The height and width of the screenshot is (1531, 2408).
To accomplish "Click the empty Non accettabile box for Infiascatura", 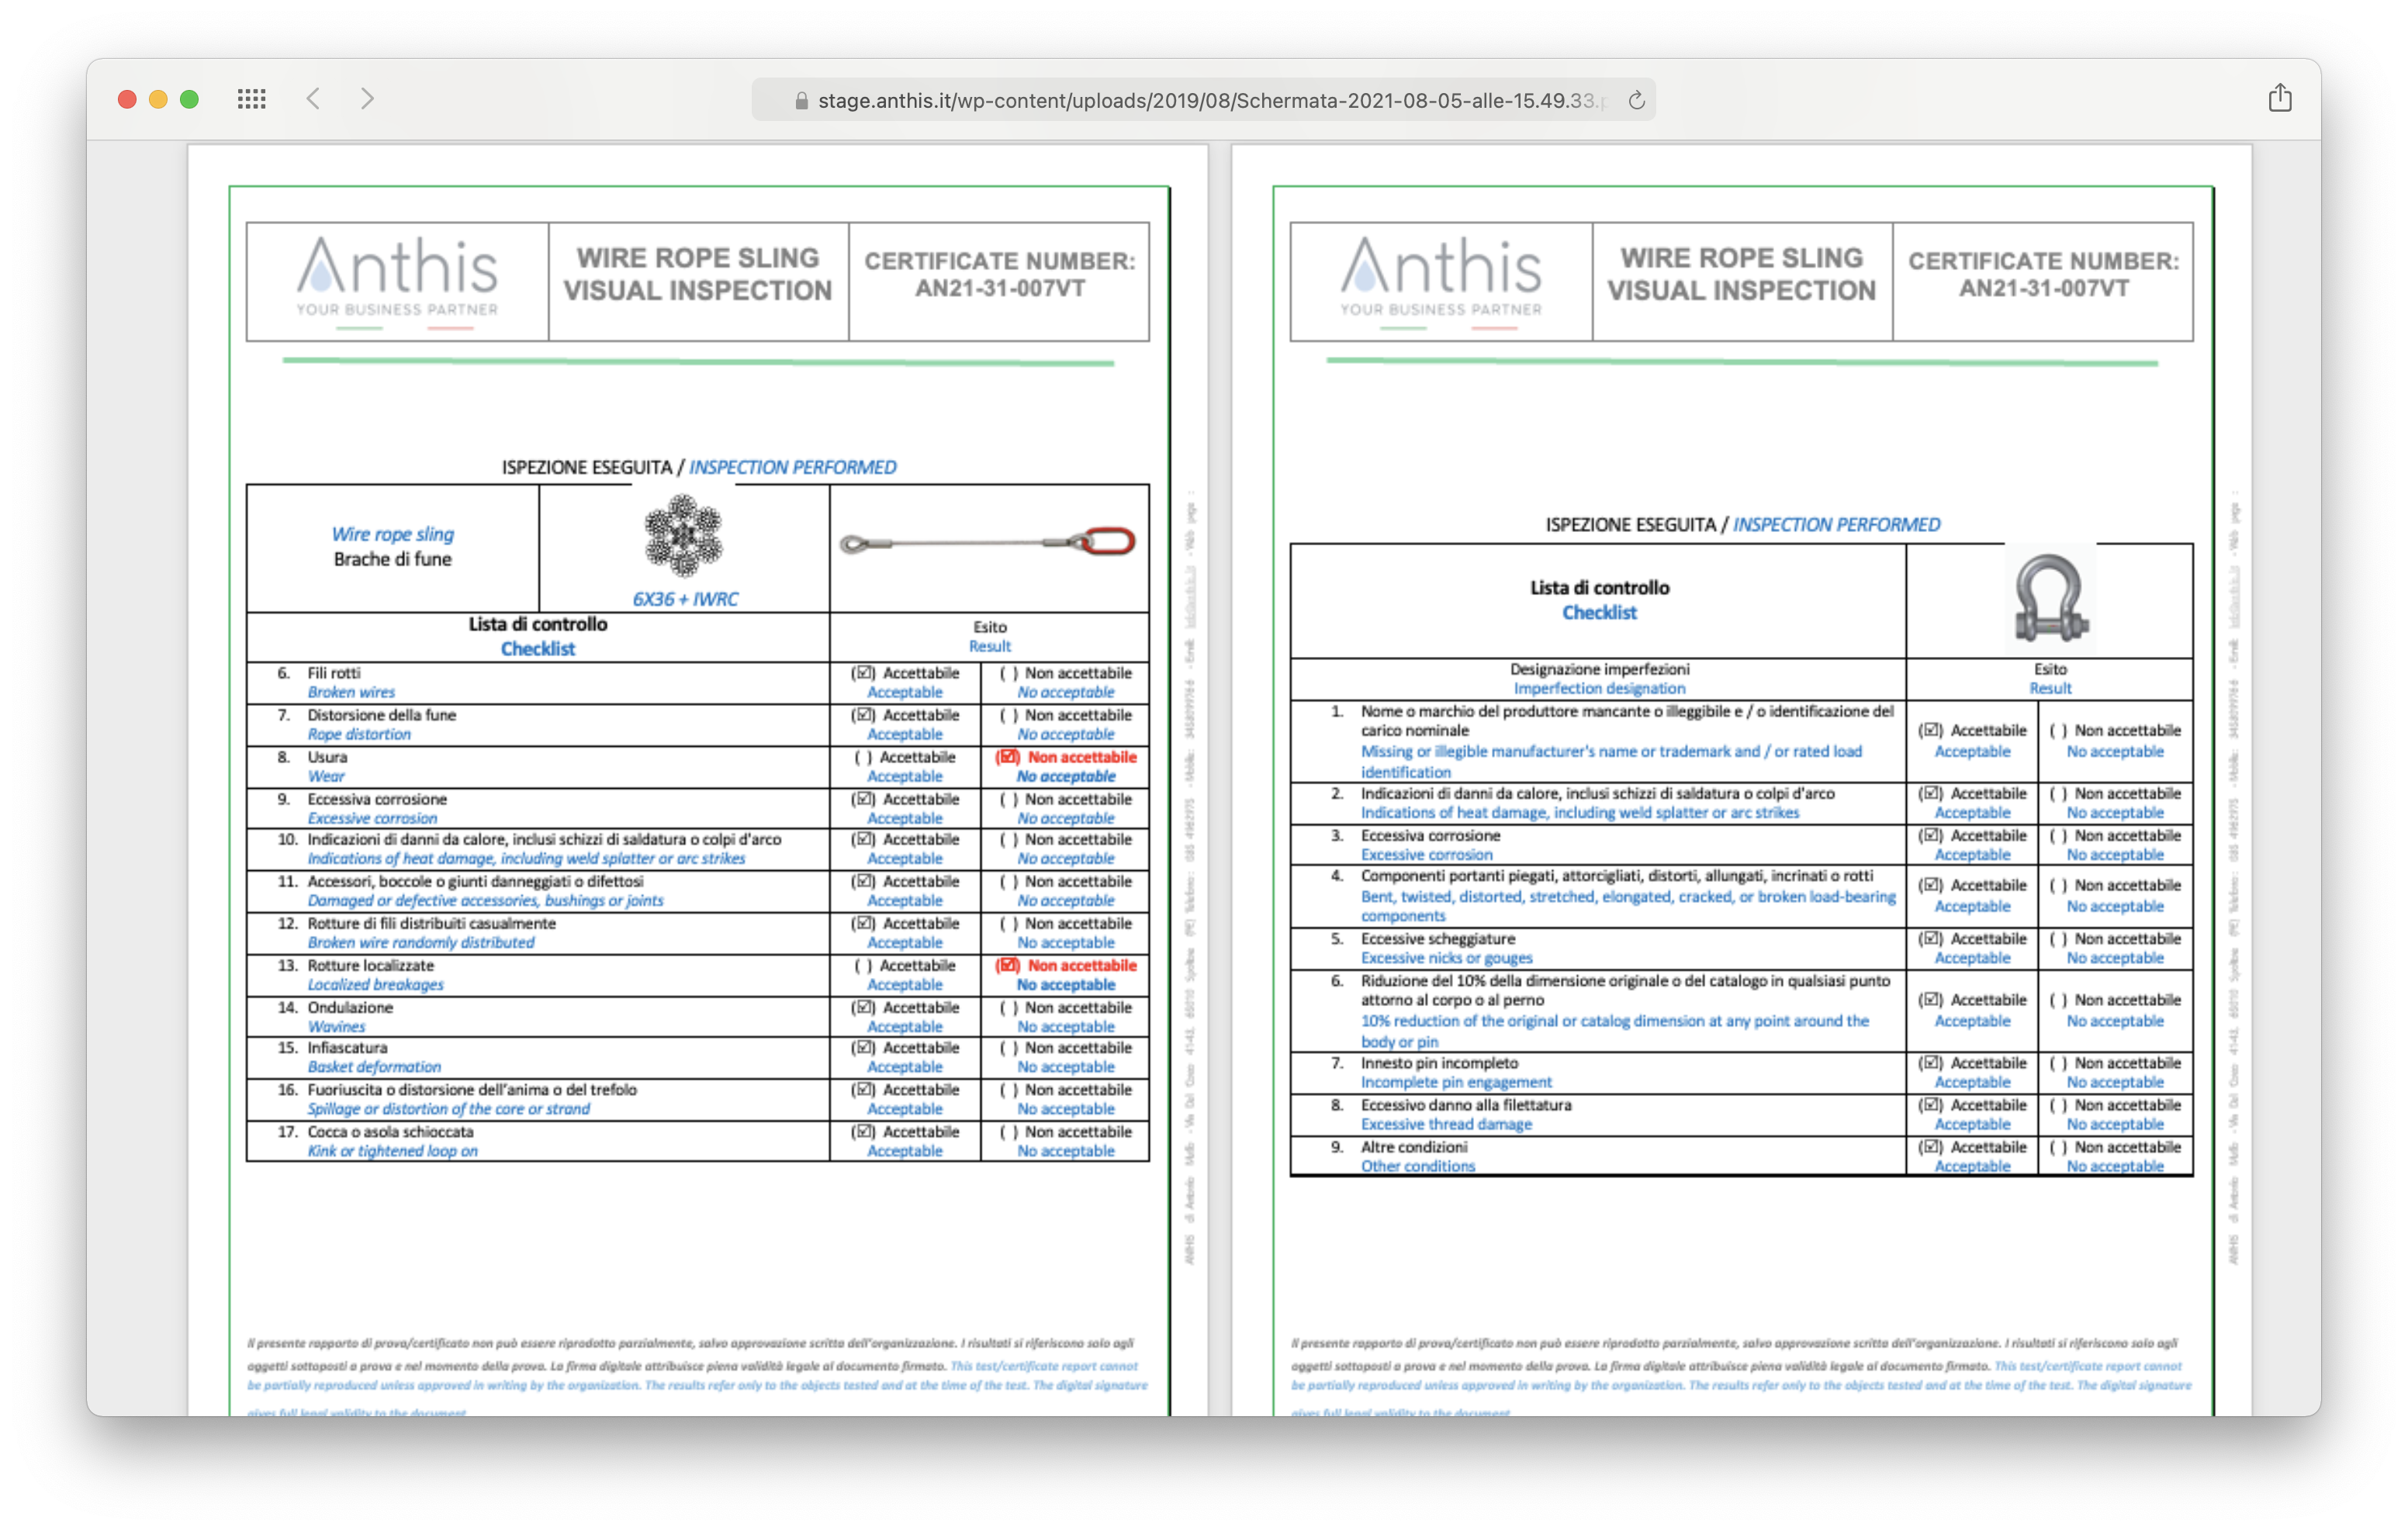I will coord(1008,1047).
